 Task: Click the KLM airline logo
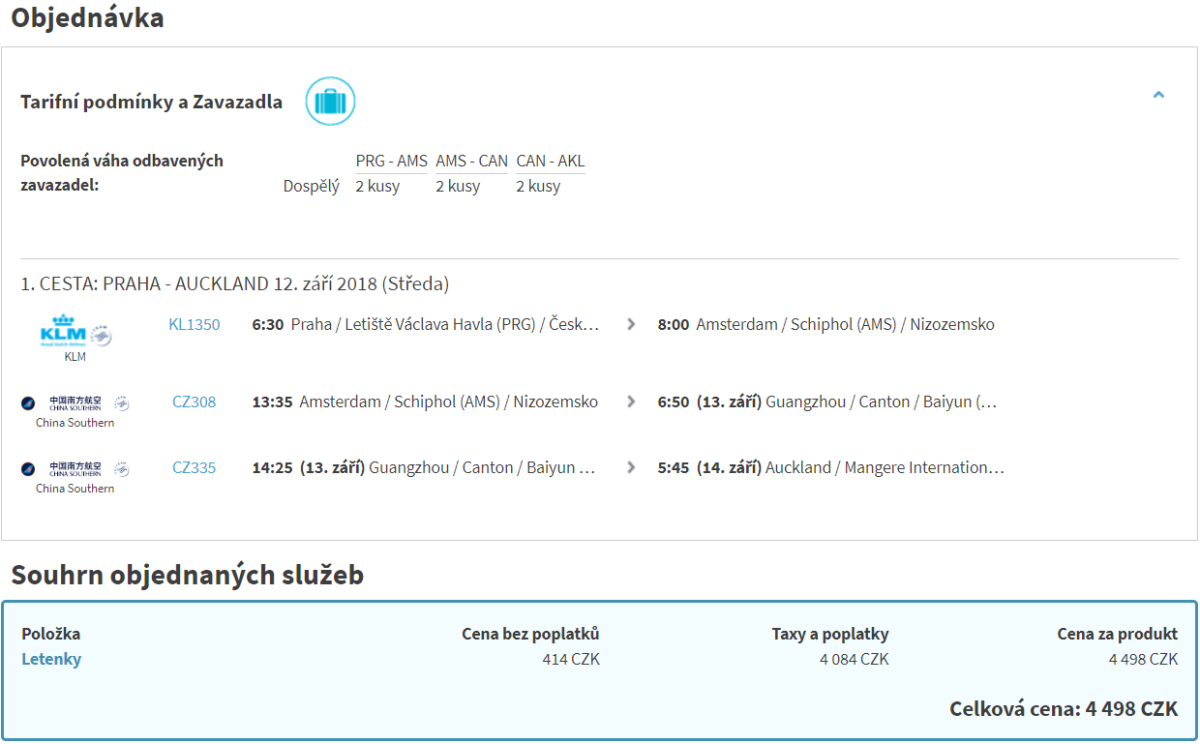coord(63,332)
